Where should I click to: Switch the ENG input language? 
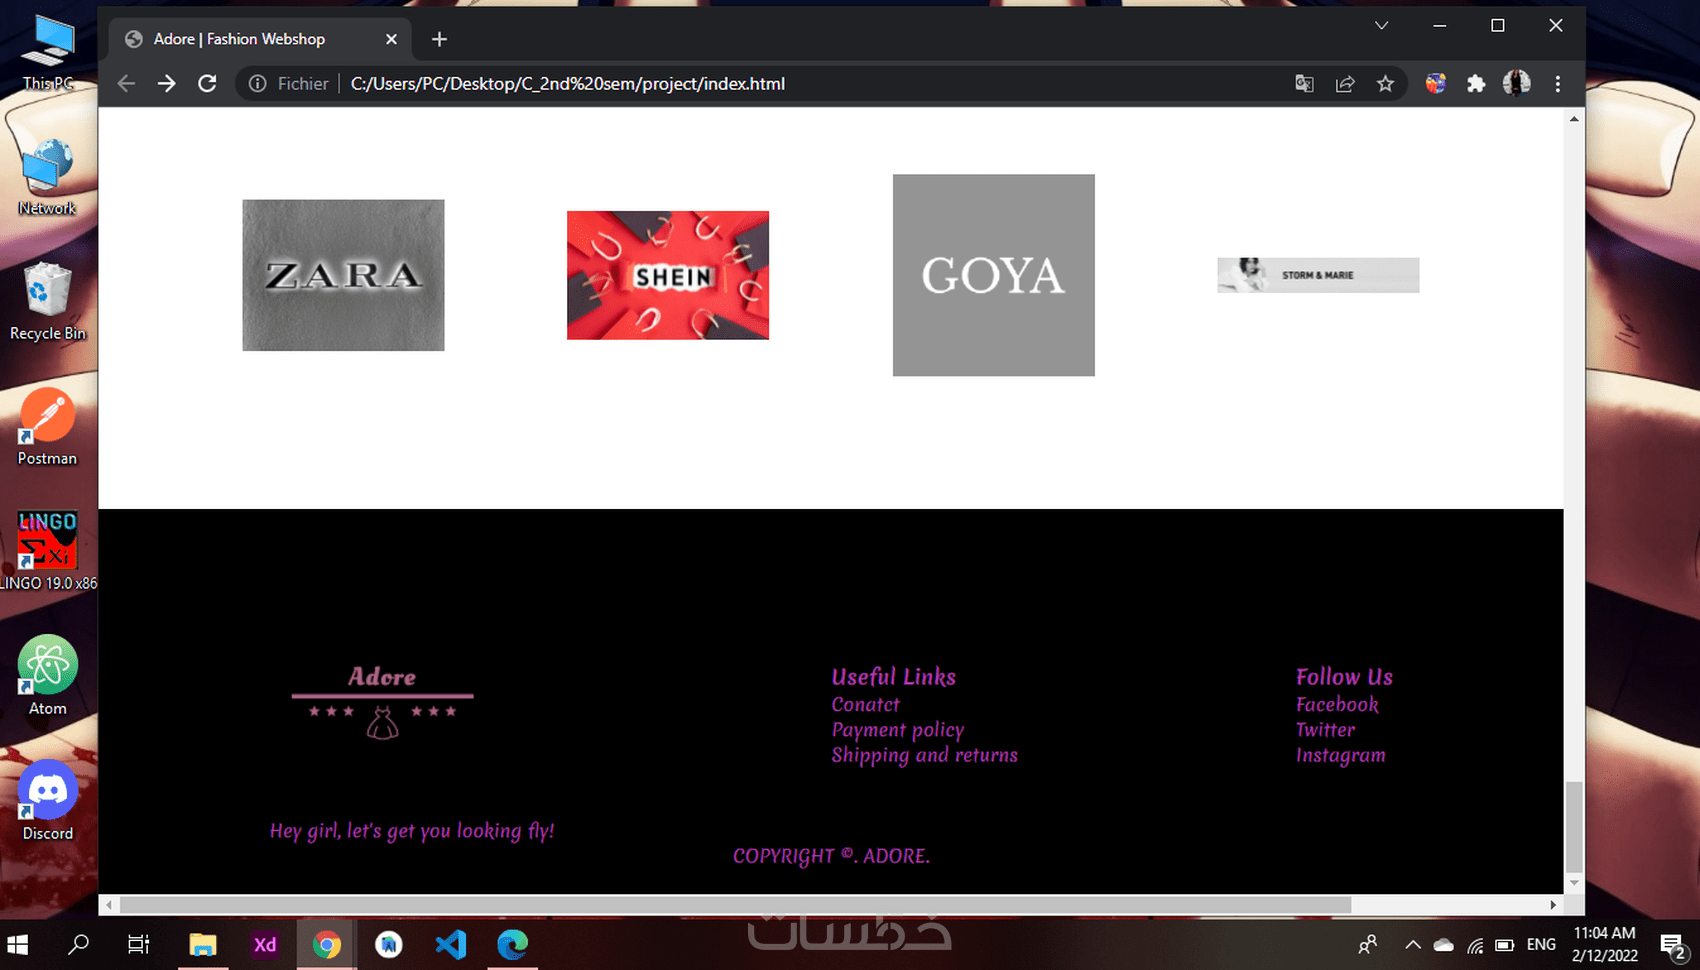(1541, 945)
